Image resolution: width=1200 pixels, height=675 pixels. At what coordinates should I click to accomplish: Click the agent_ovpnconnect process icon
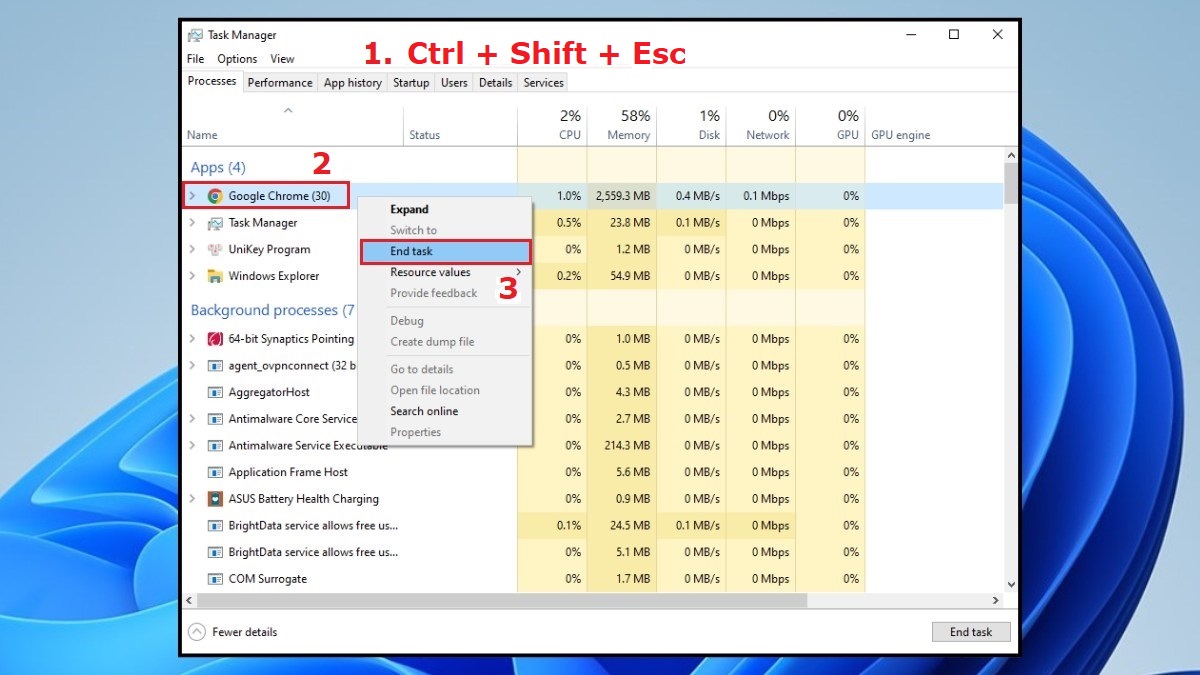(215, 366)
